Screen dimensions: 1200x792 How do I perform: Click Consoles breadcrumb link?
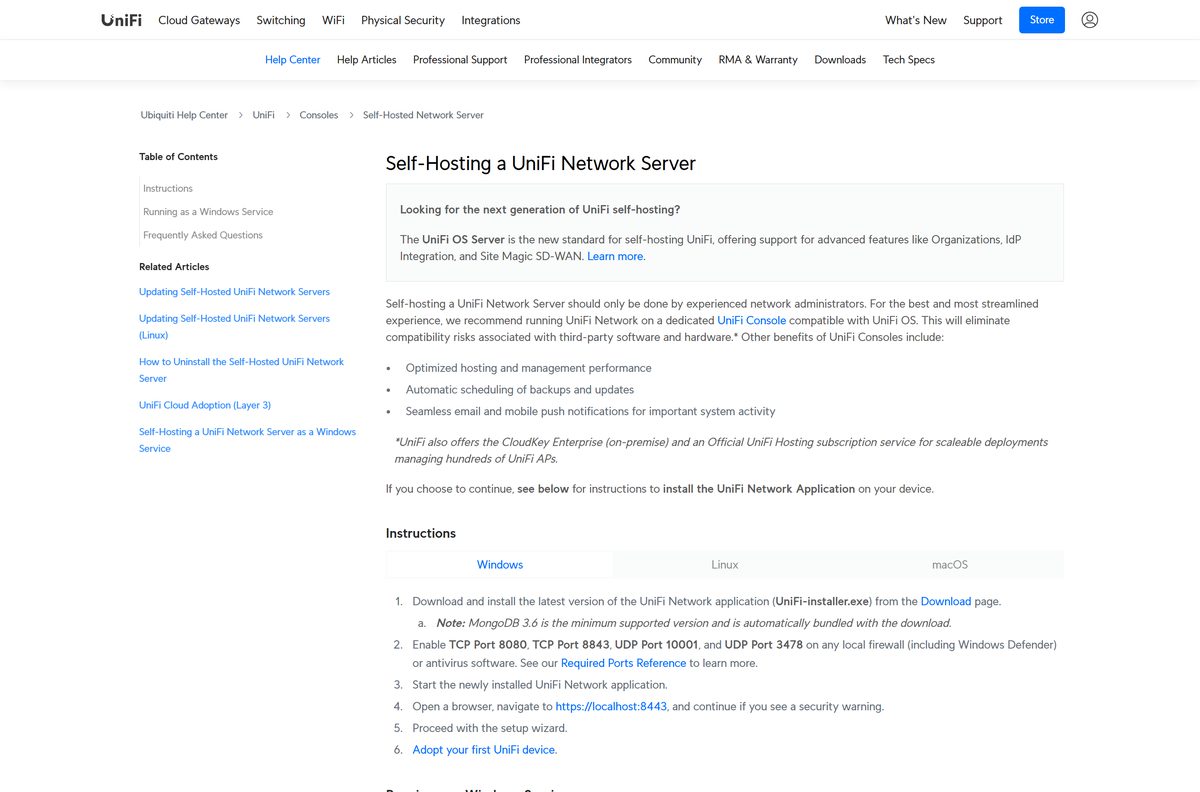[x=319, y=115]
